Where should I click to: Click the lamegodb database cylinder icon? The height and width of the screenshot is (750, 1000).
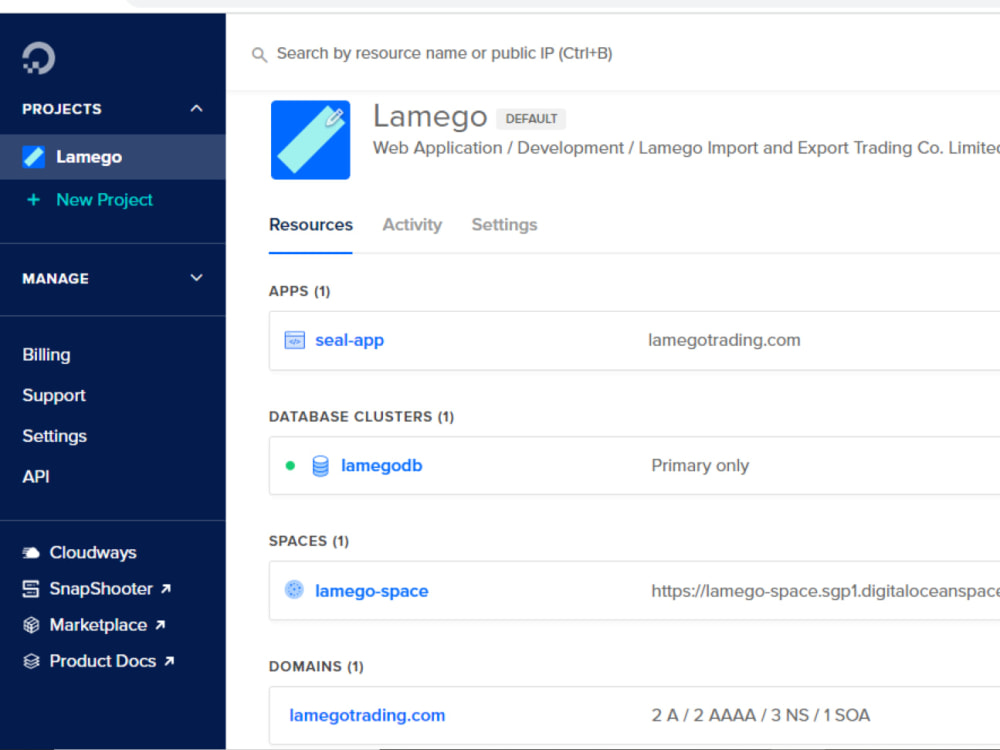pyautogui.click(x=321, y=466)
